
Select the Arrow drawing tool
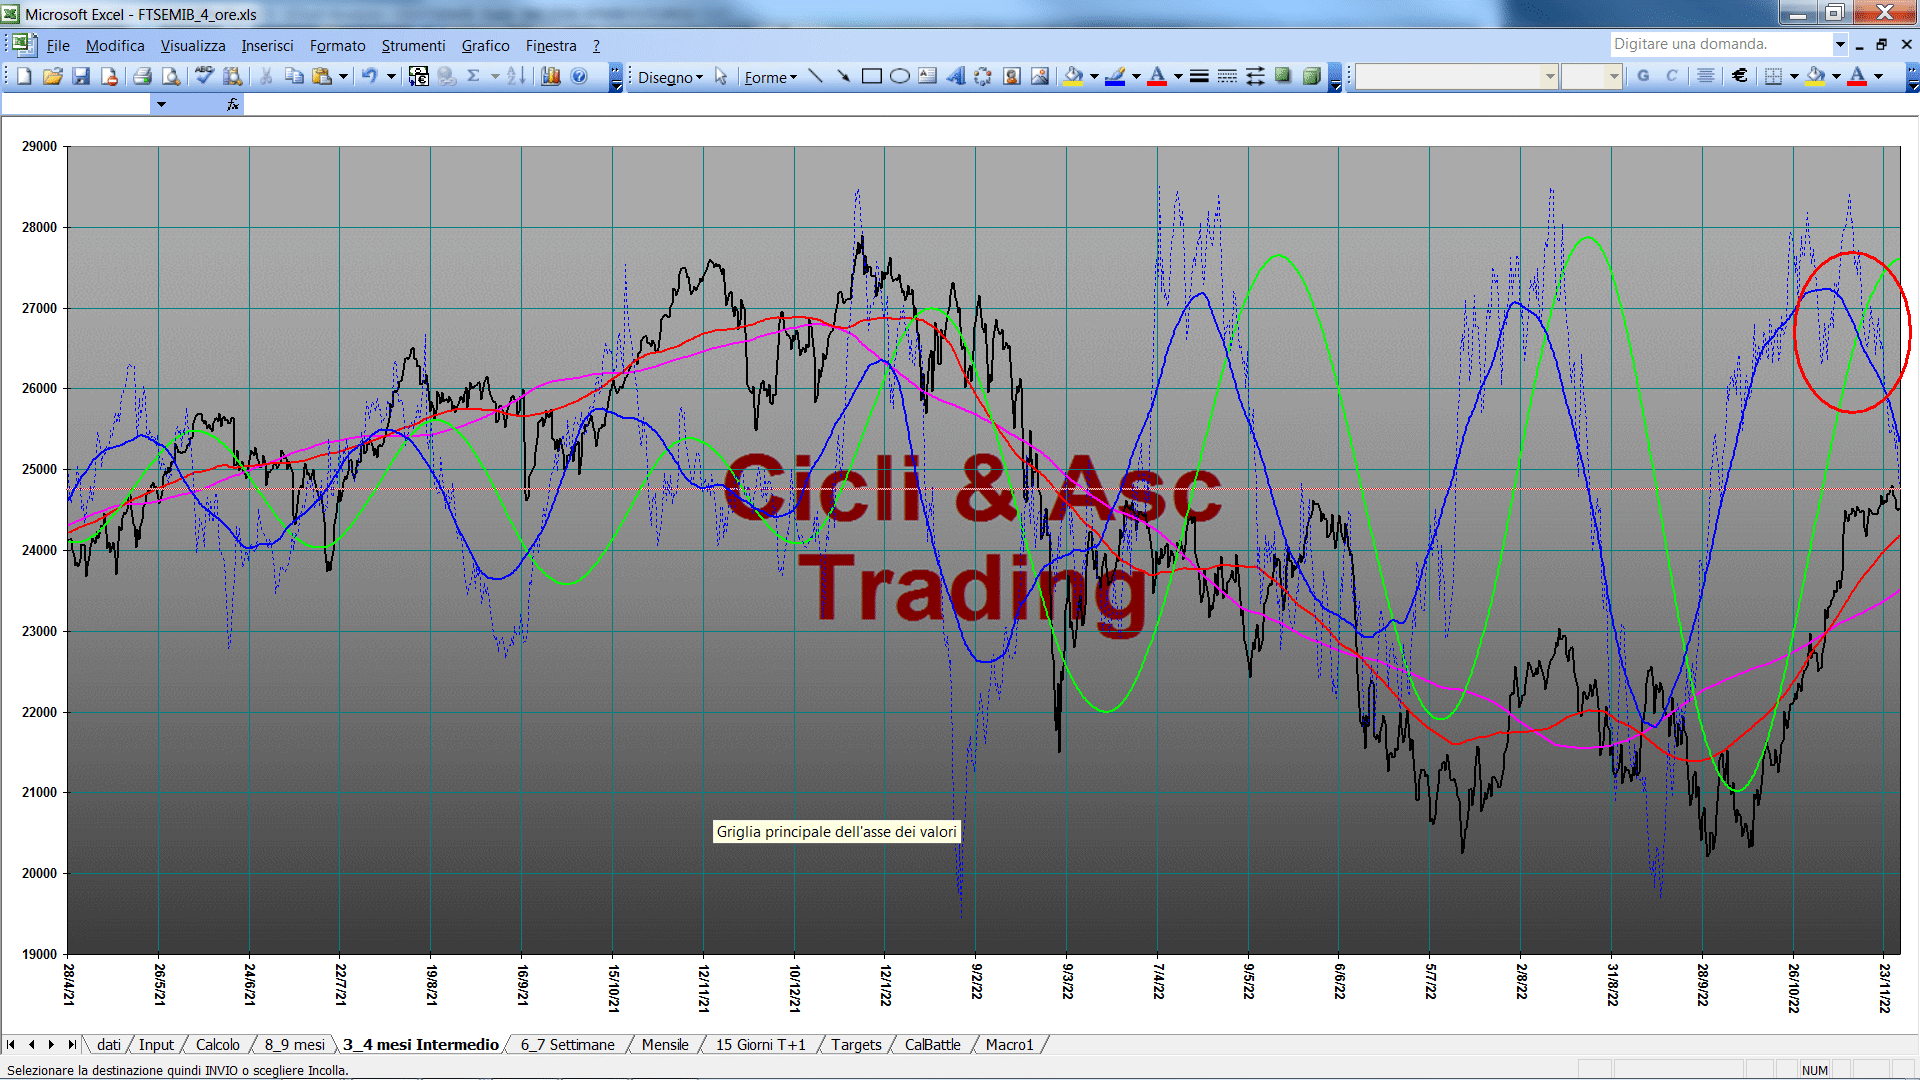[x=844, y=76]
